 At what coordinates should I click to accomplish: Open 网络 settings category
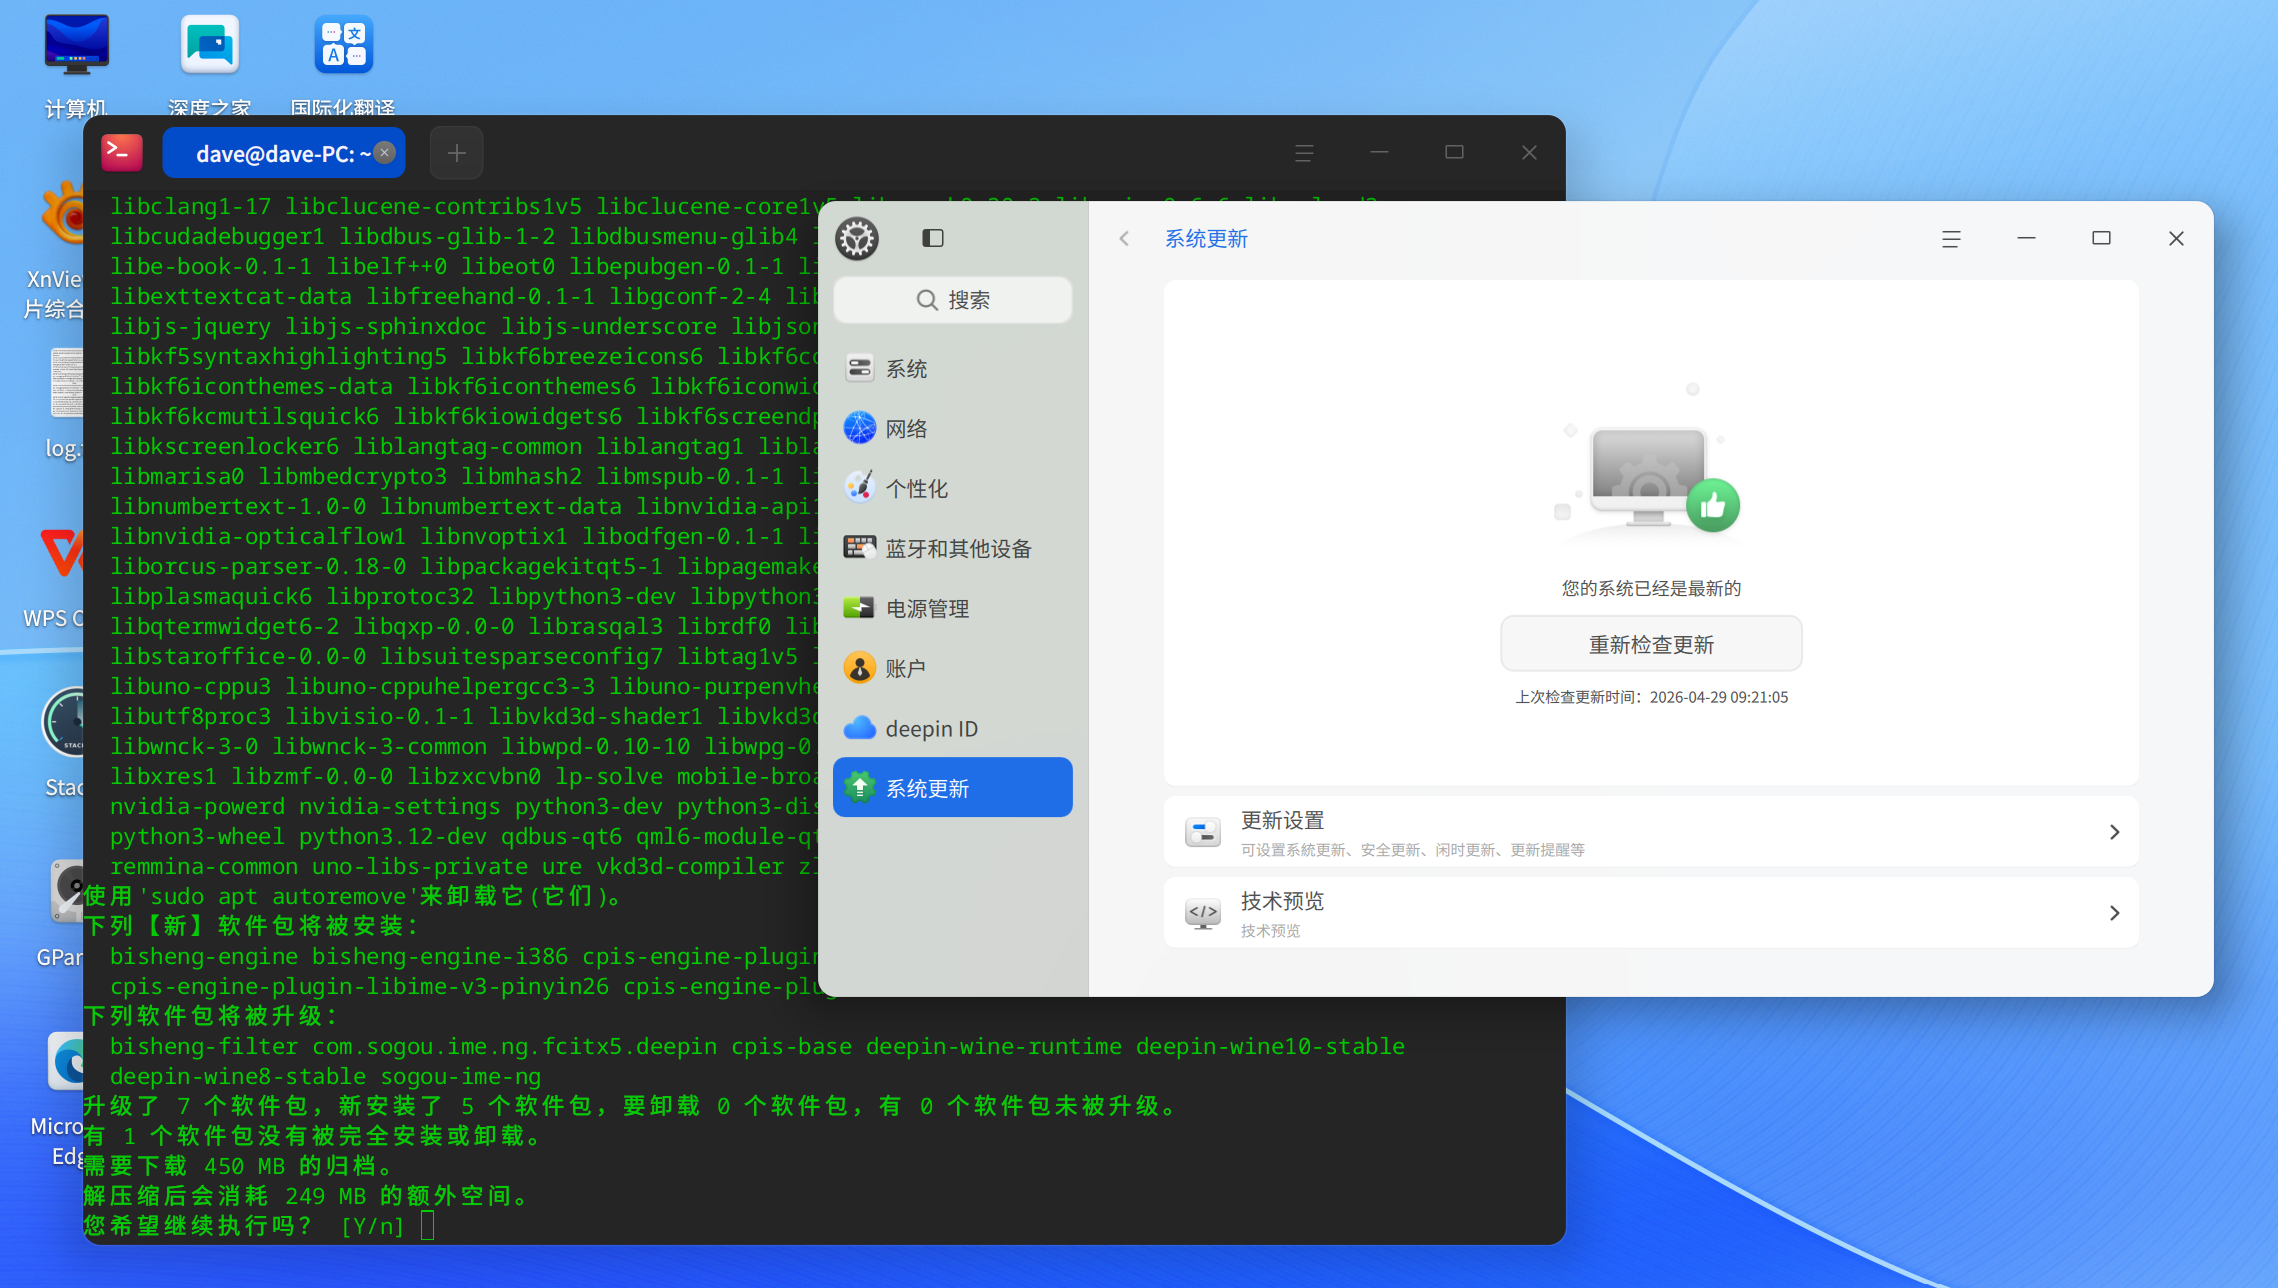click(x=952, y=428)
